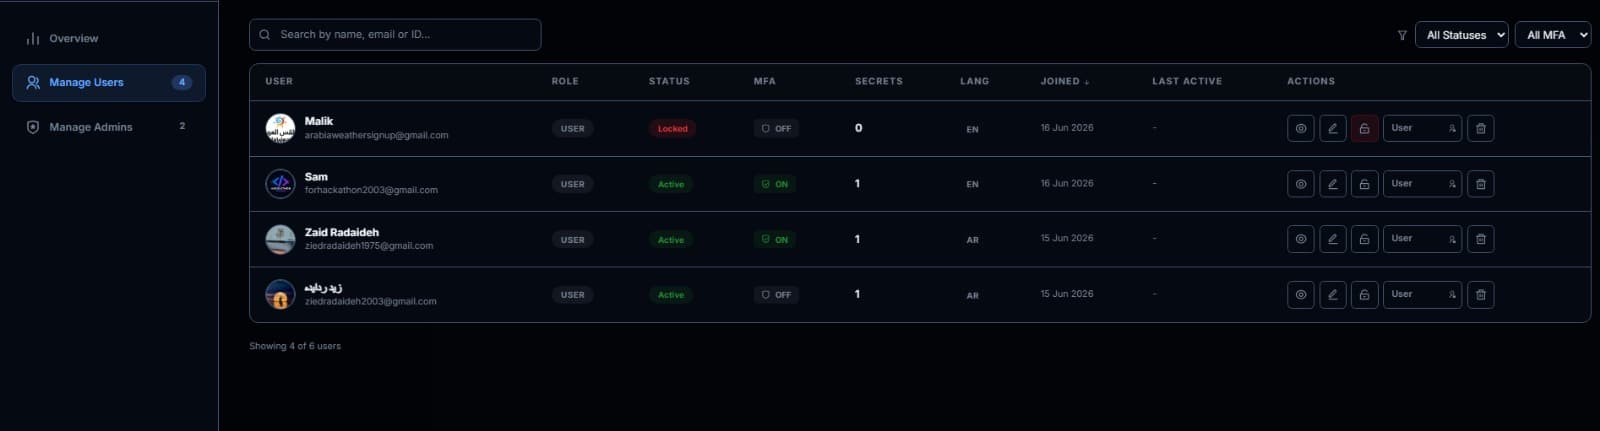Lock Sam's account with padlock icon
The width and height of the screenshot is (1600, 431).
(1364, 184)
